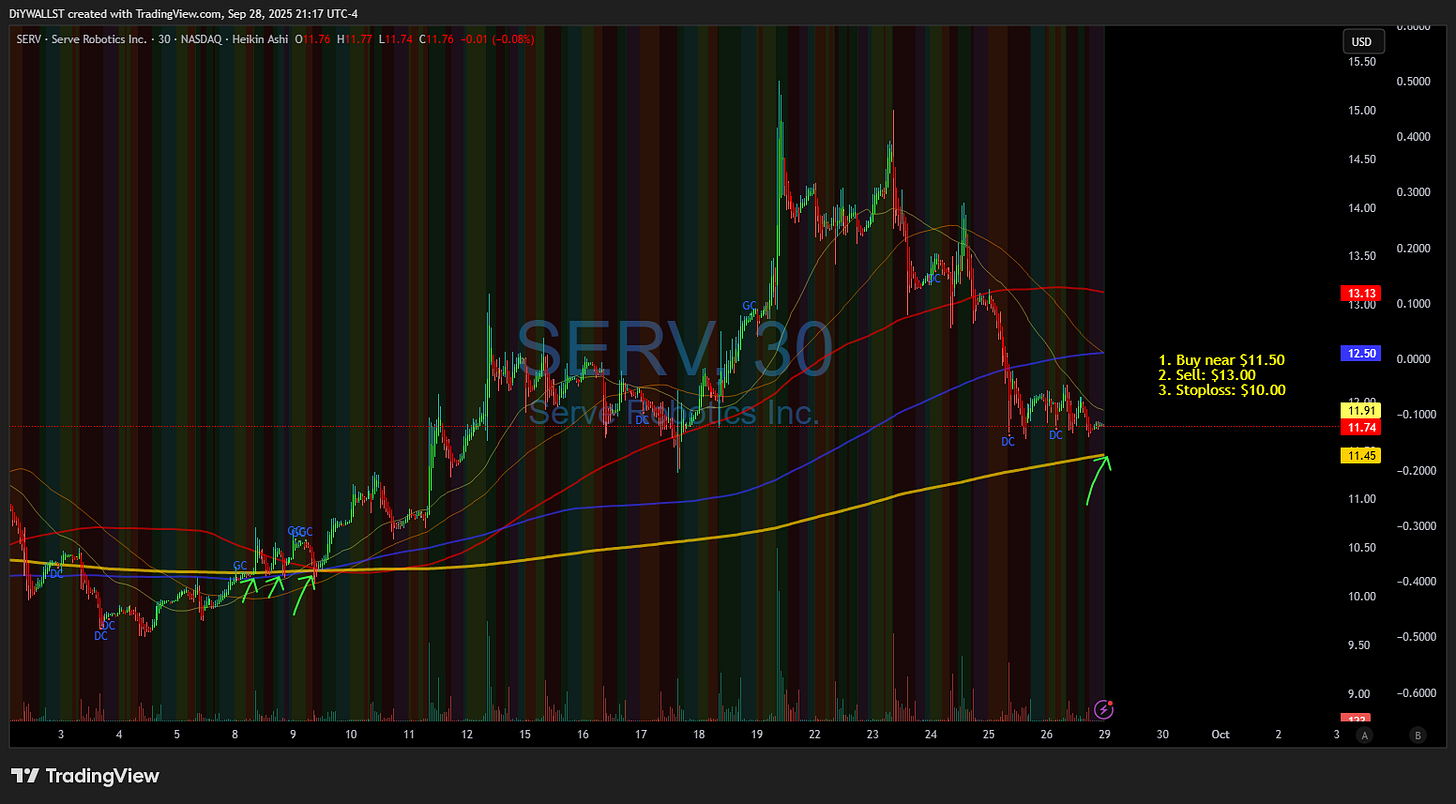Open the USD currency selector
The height and width of the screenshot is (804, 1456).
[1363, 42]
